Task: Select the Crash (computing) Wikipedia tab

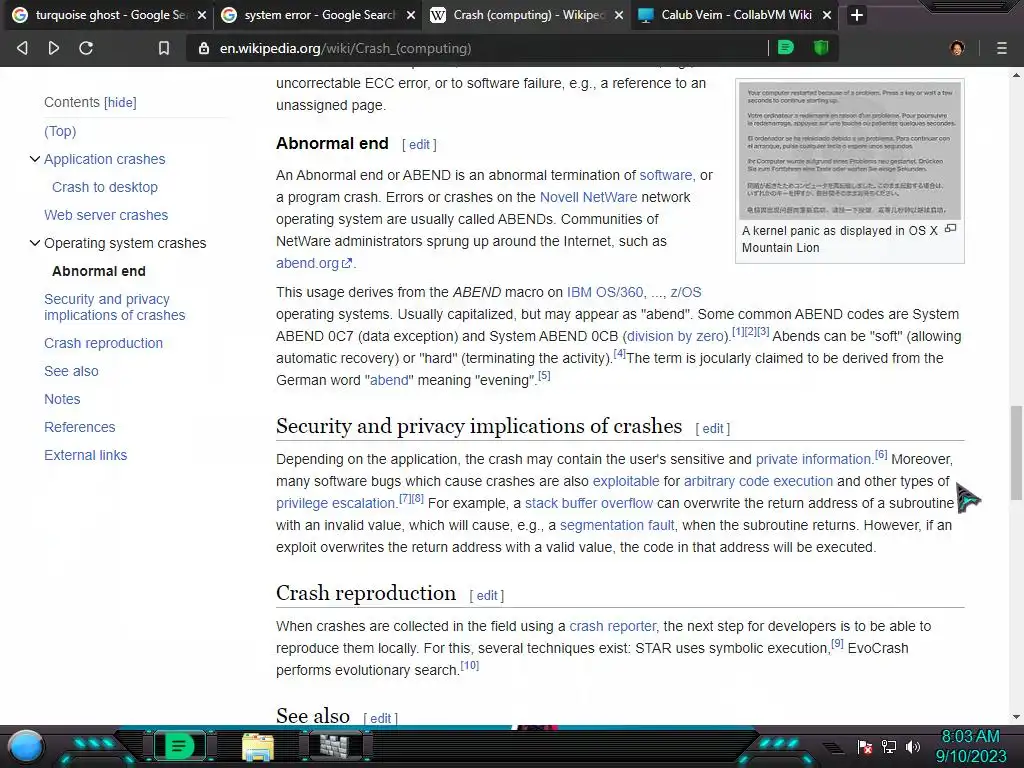Action: [526, 15]
